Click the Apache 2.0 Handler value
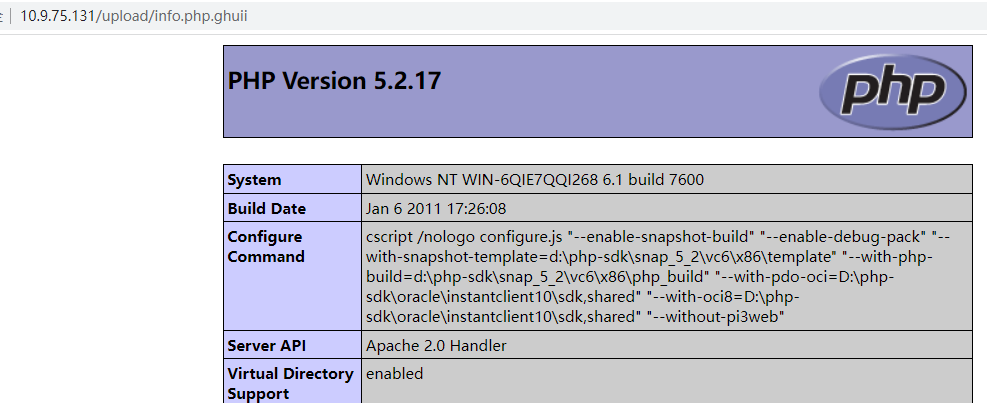This screenshot has width=987, height=403. (436, 346)
